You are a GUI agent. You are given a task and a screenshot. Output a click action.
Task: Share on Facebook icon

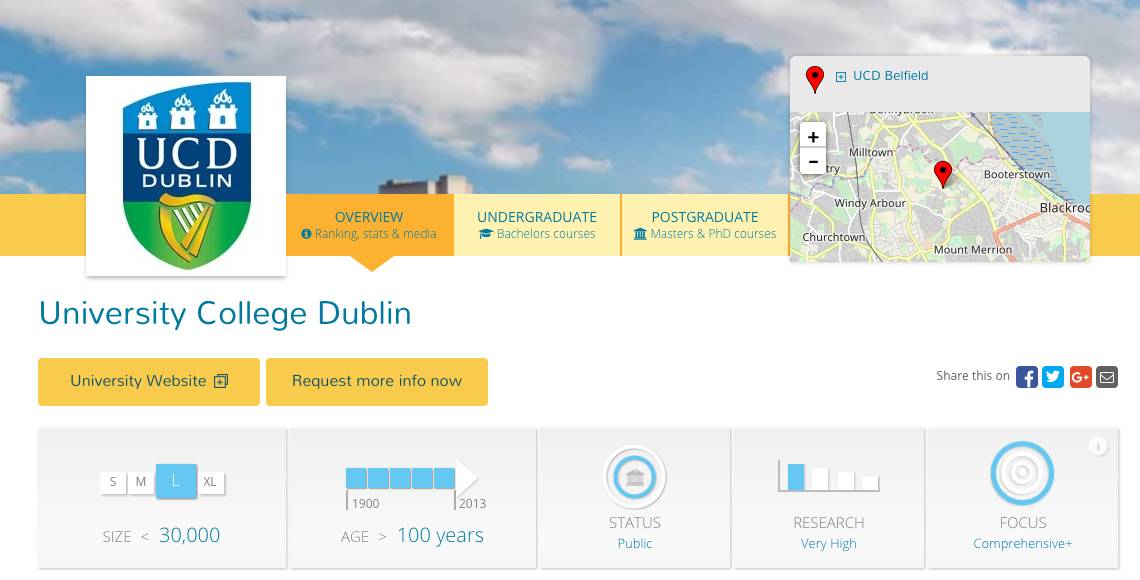pos(1026,377)
